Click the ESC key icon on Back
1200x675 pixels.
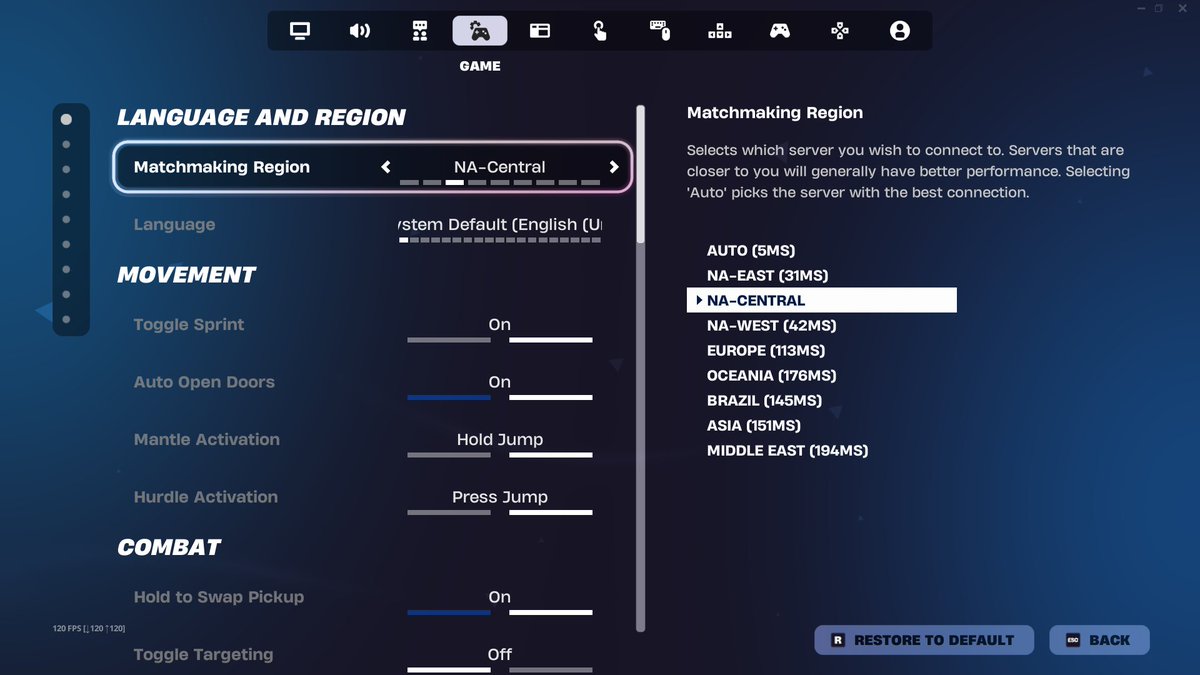click(x=1073, y=640)
